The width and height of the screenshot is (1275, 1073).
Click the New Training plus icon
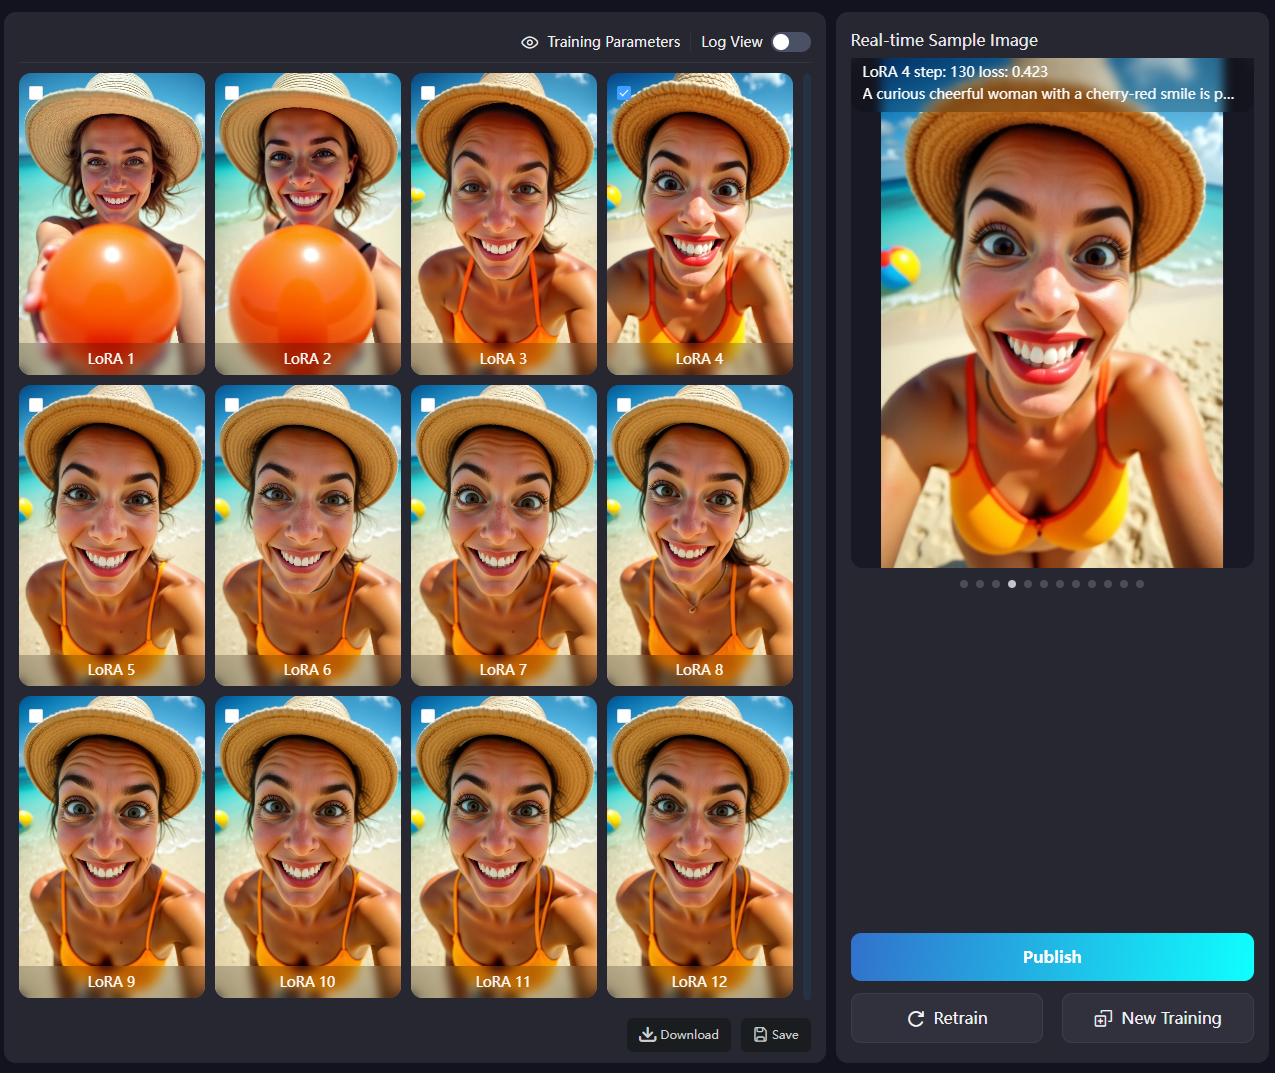coord(1103,1018)
